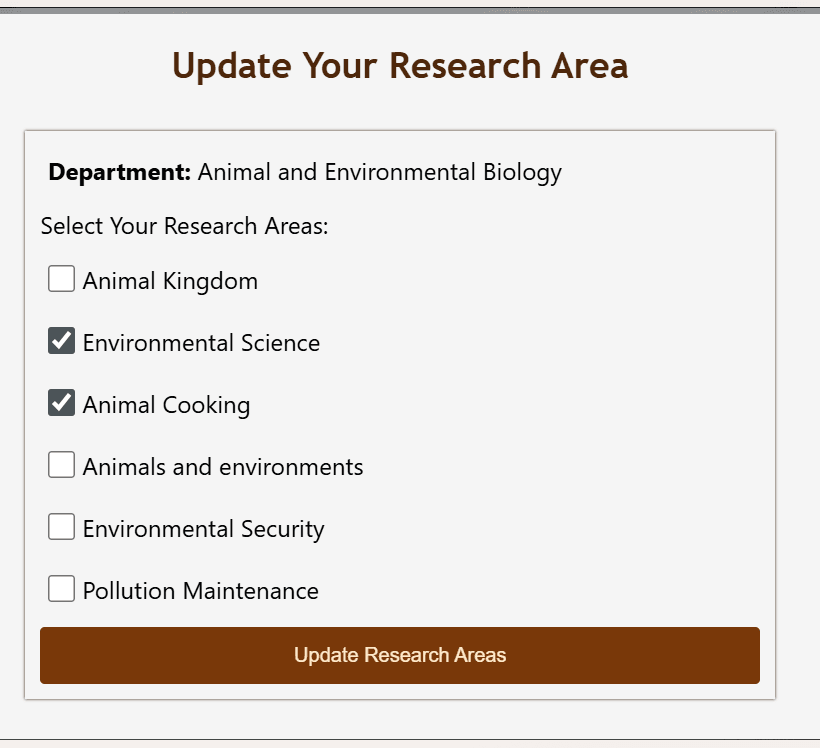The image size is (820, 748).
Task: Click the "Select Your Research Areas:" prompt
Action: point(185,226)
